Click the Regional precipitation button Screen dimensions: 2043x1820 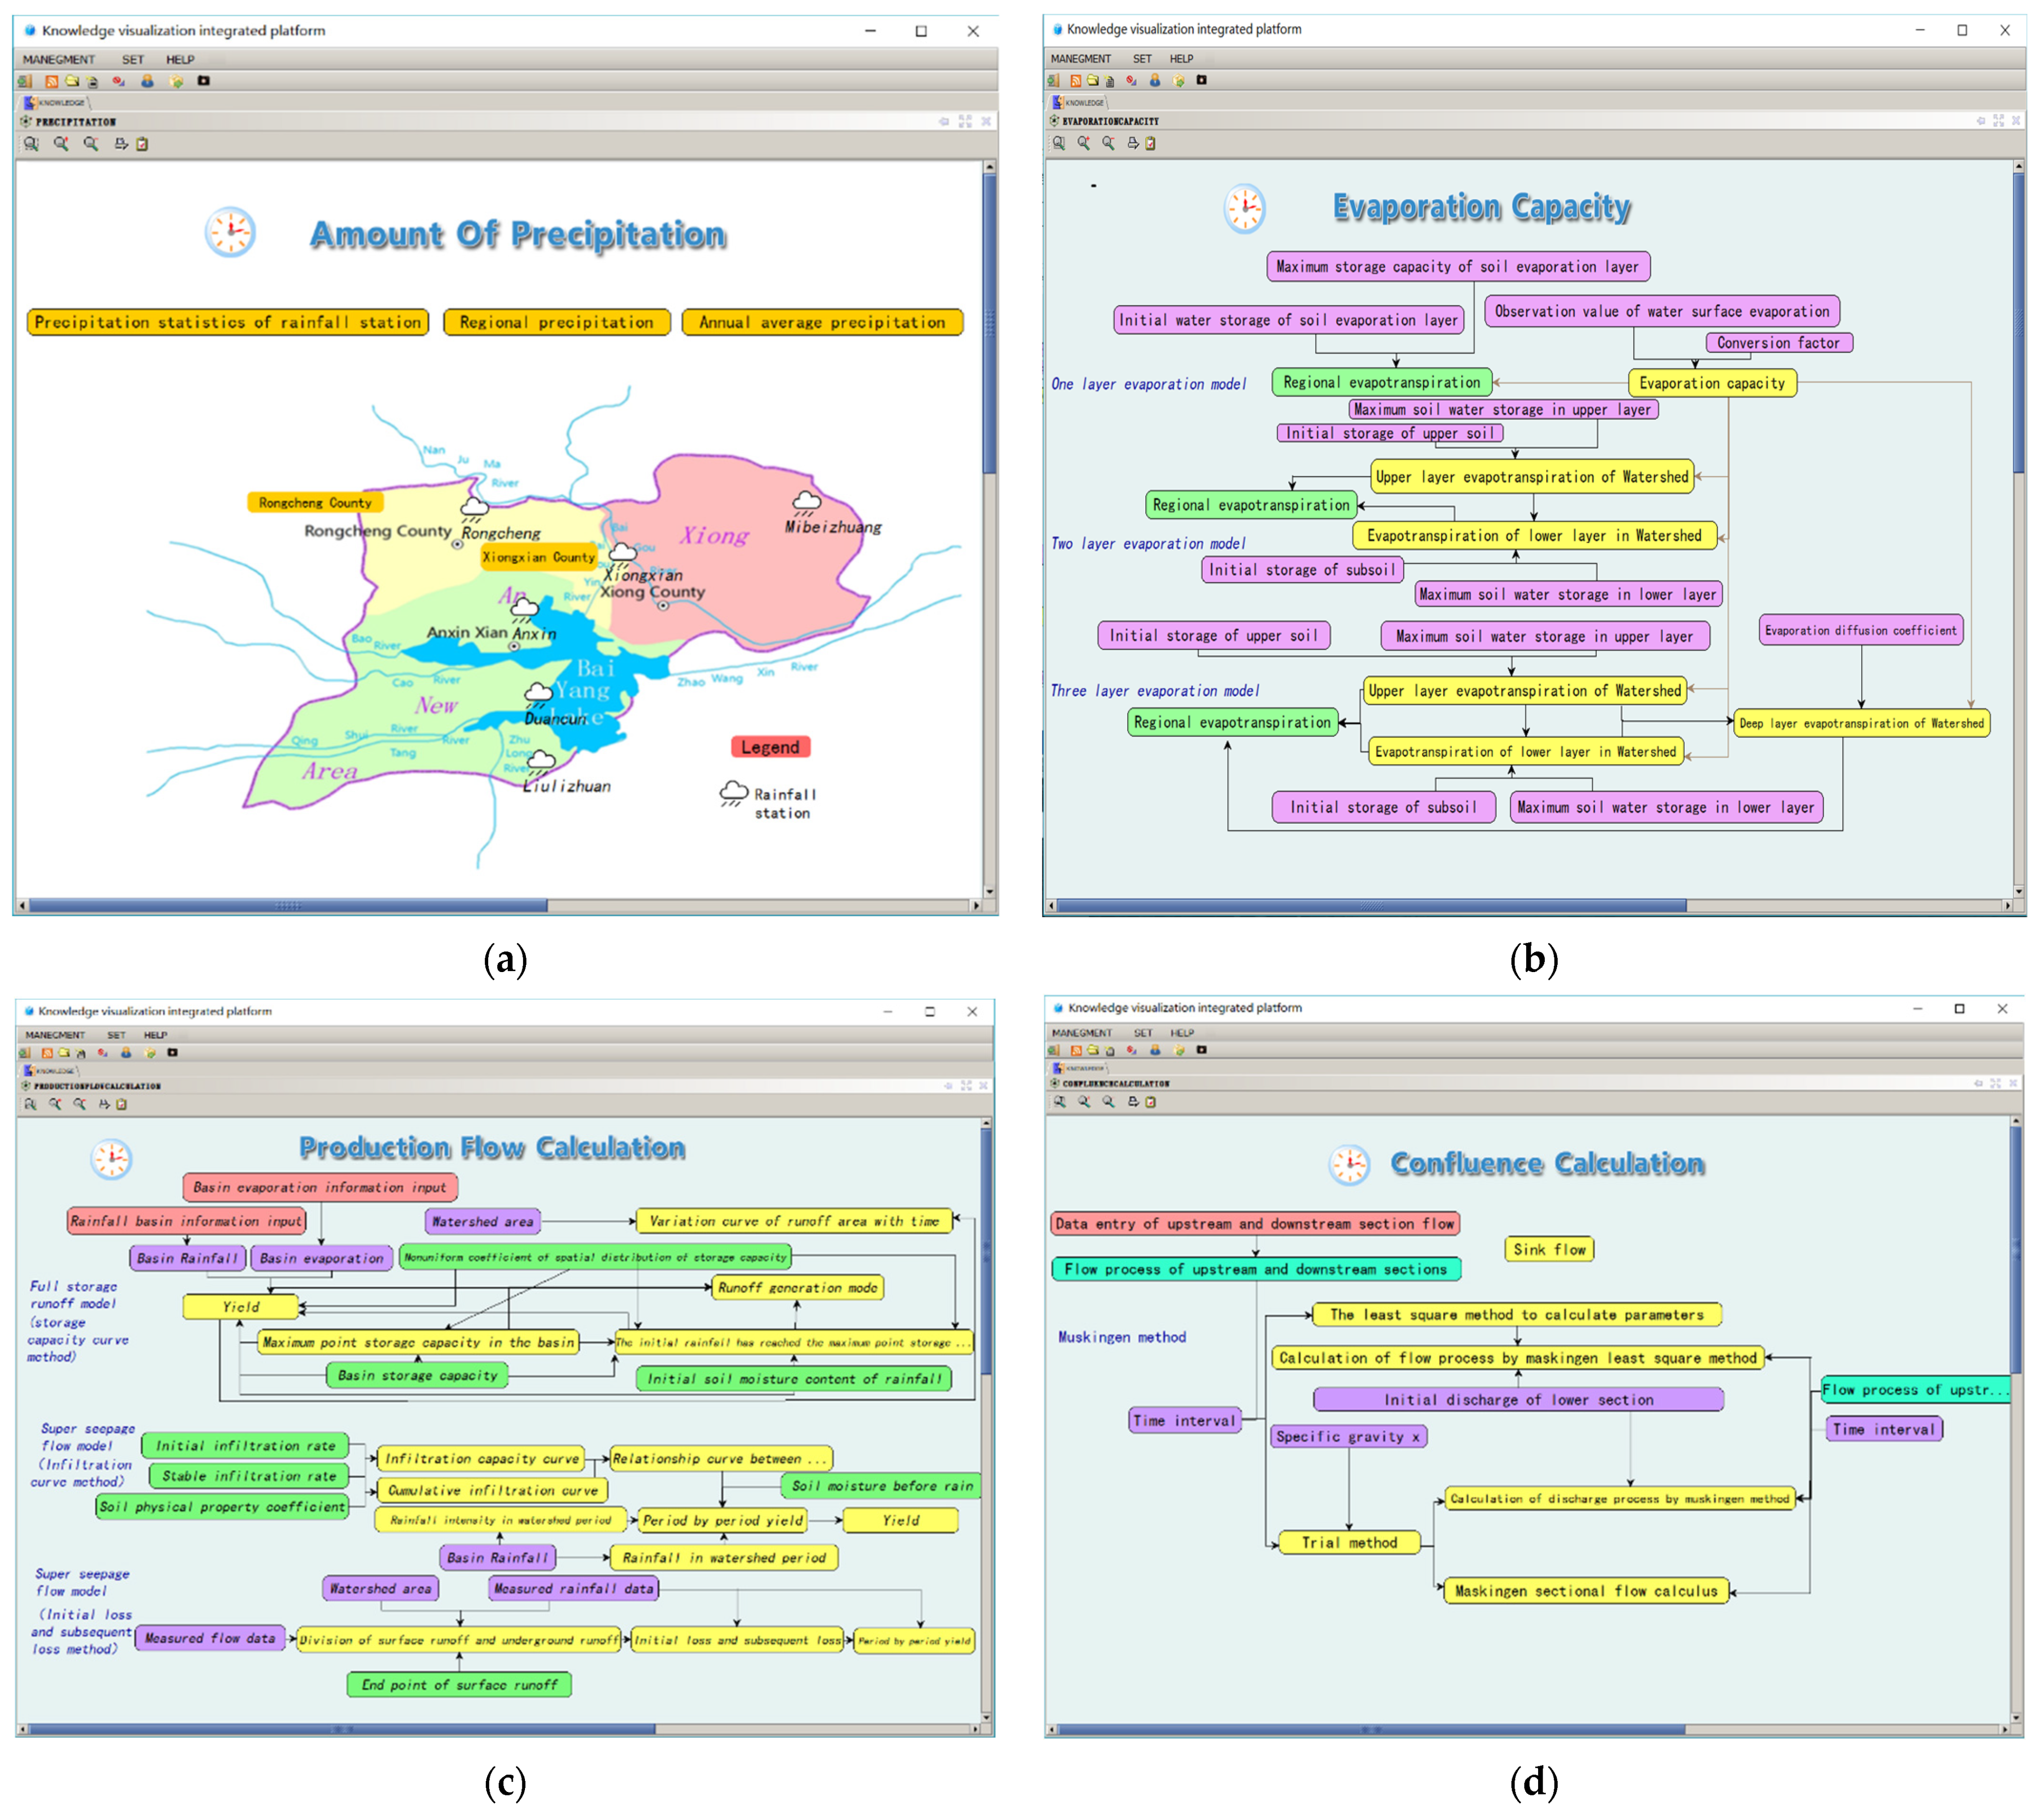556,322
